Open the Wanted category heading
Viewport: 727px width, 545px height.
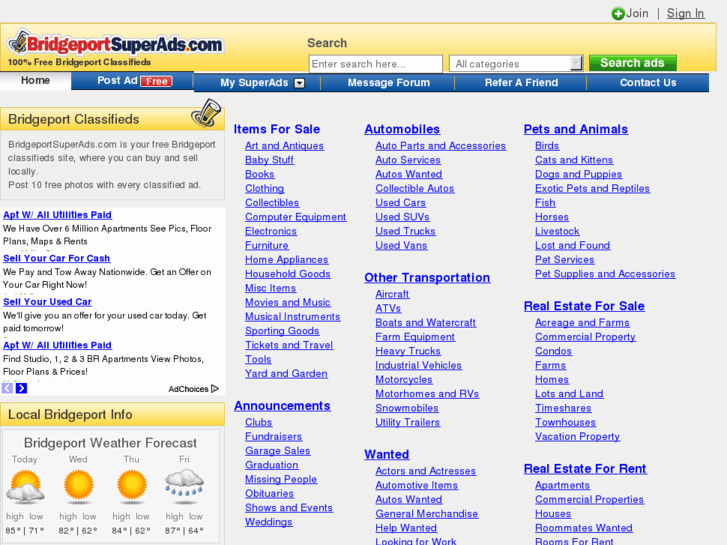click(x=387, y=455)
